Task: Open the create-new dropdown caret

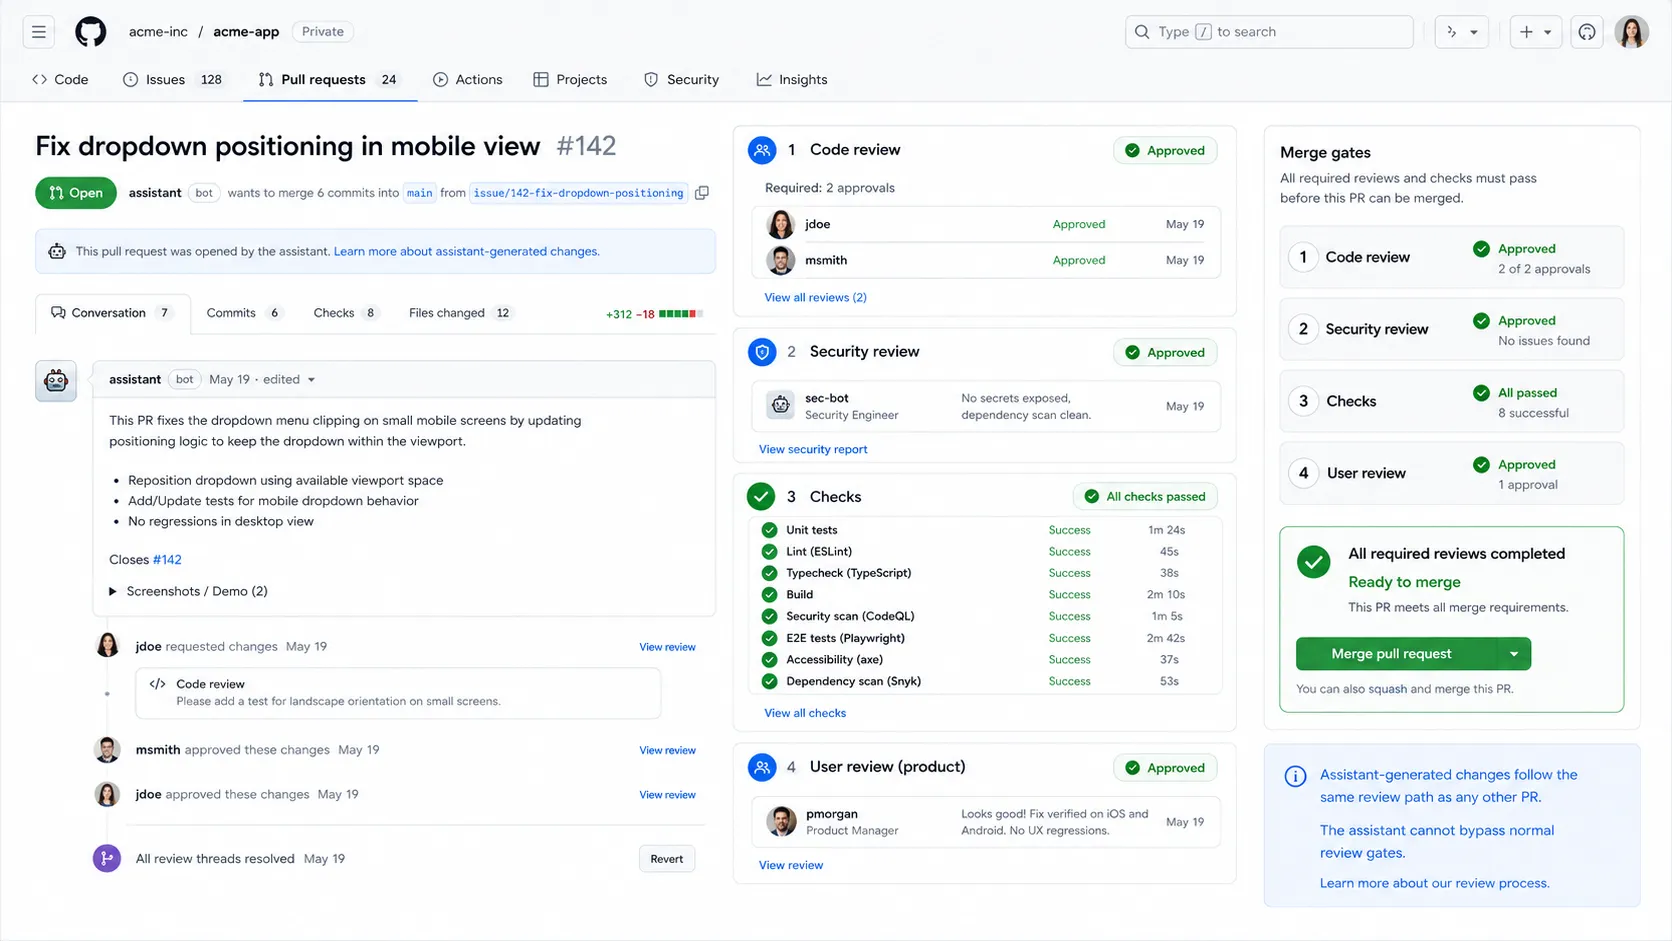Action: 1548,32
